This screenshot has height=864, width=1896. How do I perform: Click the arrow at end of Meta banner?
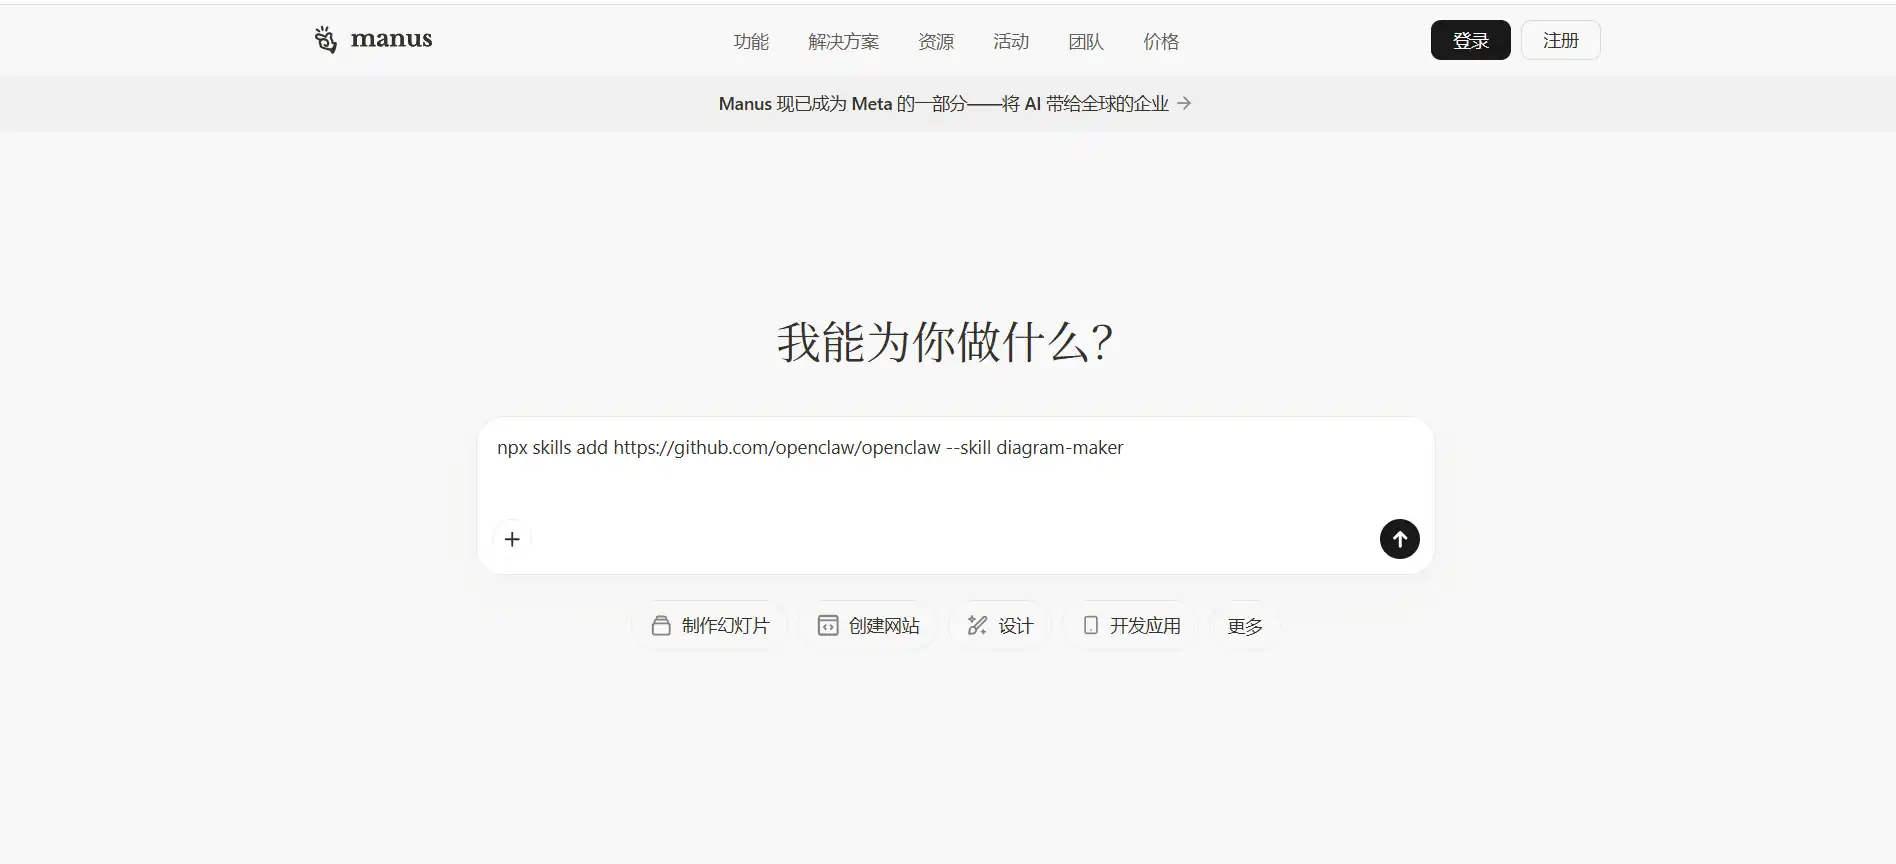tap(1184, 103)
